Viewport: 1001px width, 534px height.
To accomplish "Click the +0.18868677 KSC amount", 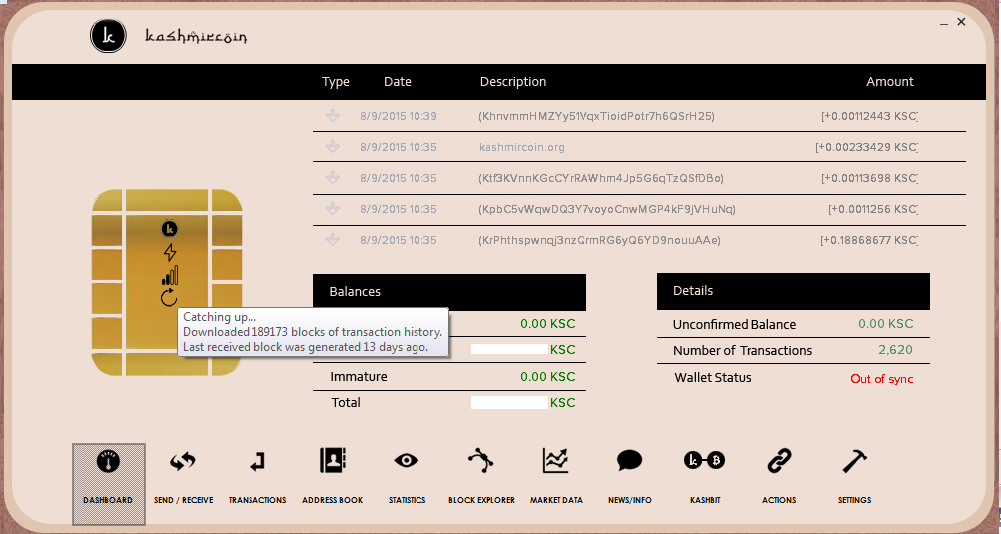I will pos(869,240).
